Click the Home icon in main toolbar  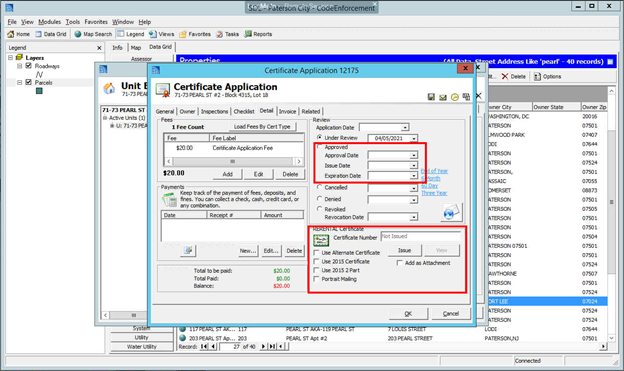[11, 34]
